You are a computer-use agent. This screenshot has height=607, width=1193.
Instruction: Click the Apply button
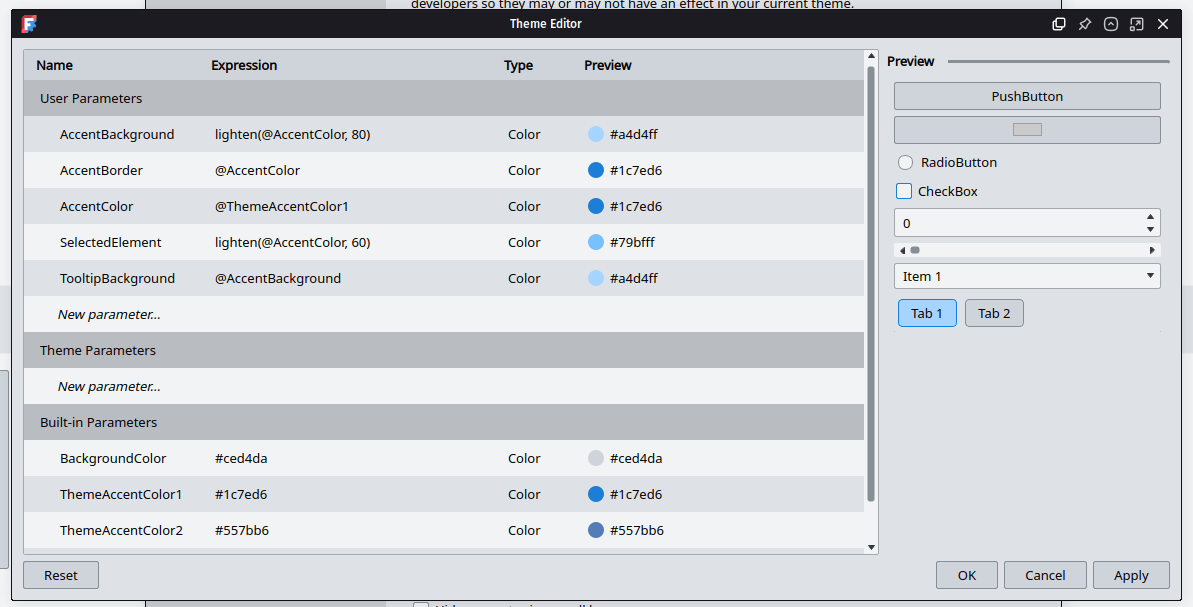click(1131, 575)
